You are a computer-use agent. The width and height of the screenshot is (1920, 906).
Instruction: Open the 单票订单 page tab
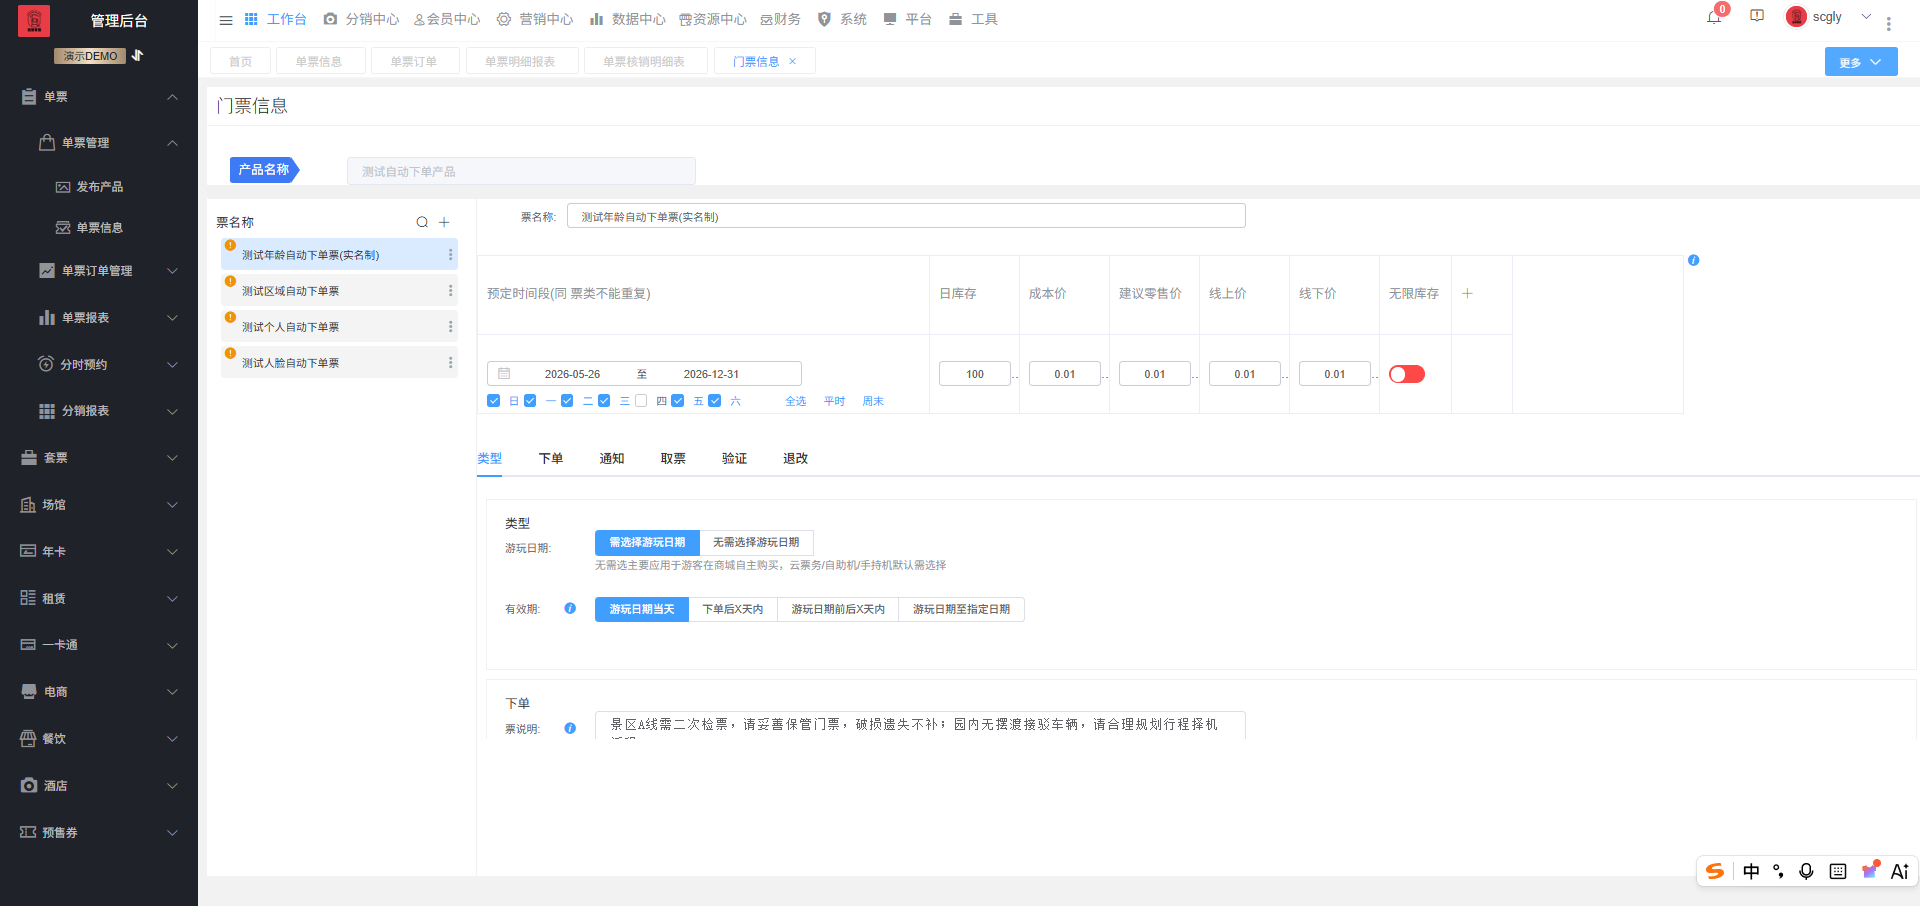click(415, 61)
